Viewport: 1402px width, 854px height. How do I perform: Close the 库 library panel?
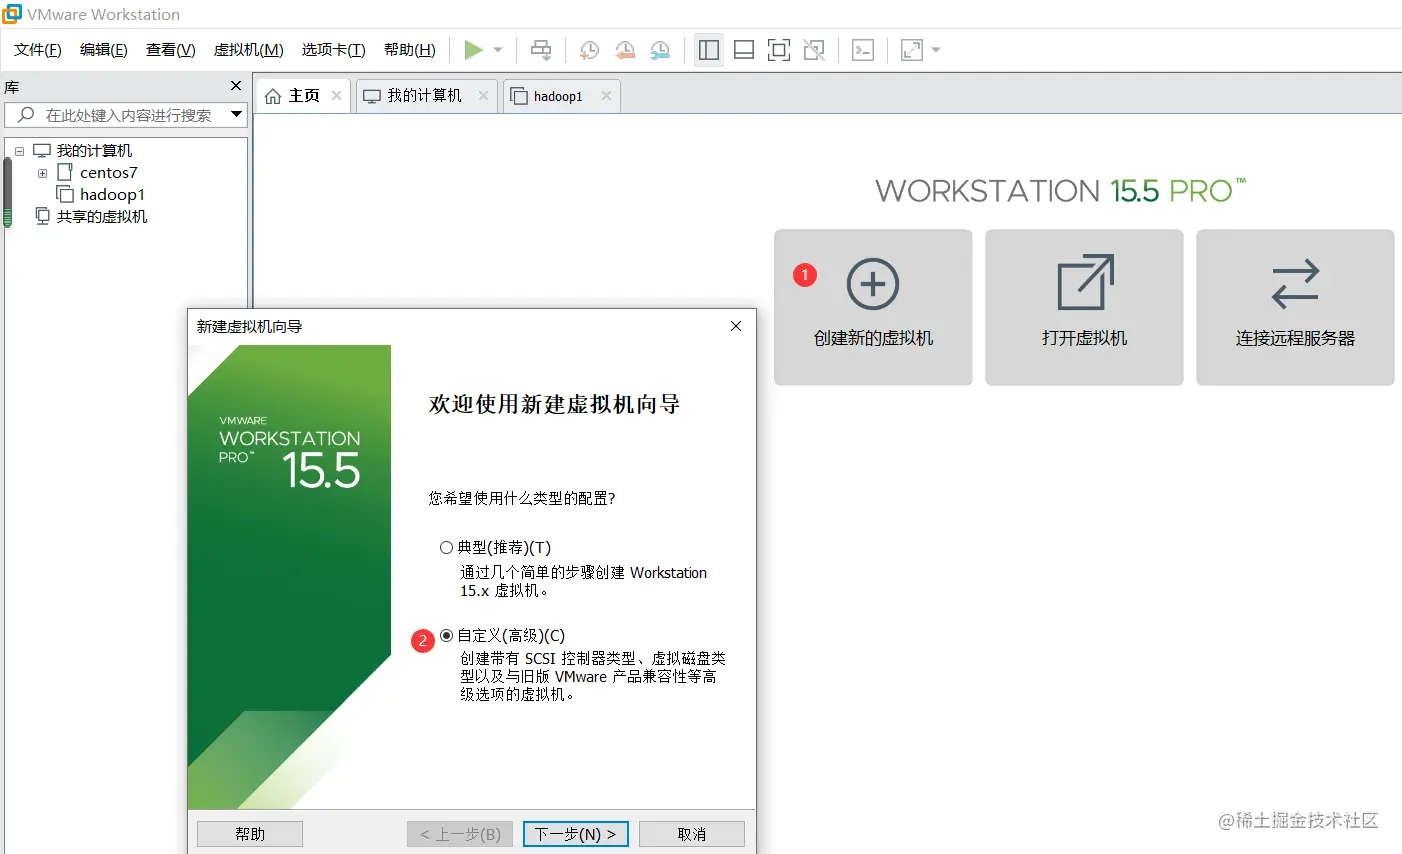pyautogui.click(x=236, y=86)
